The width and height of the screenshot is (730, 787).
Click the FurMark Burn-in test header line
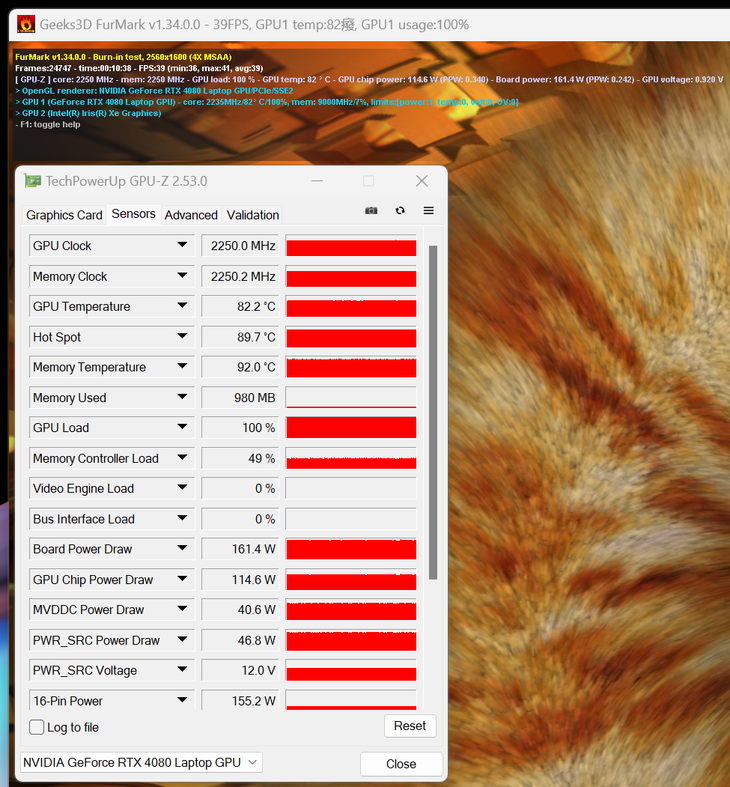pos(123,57)
